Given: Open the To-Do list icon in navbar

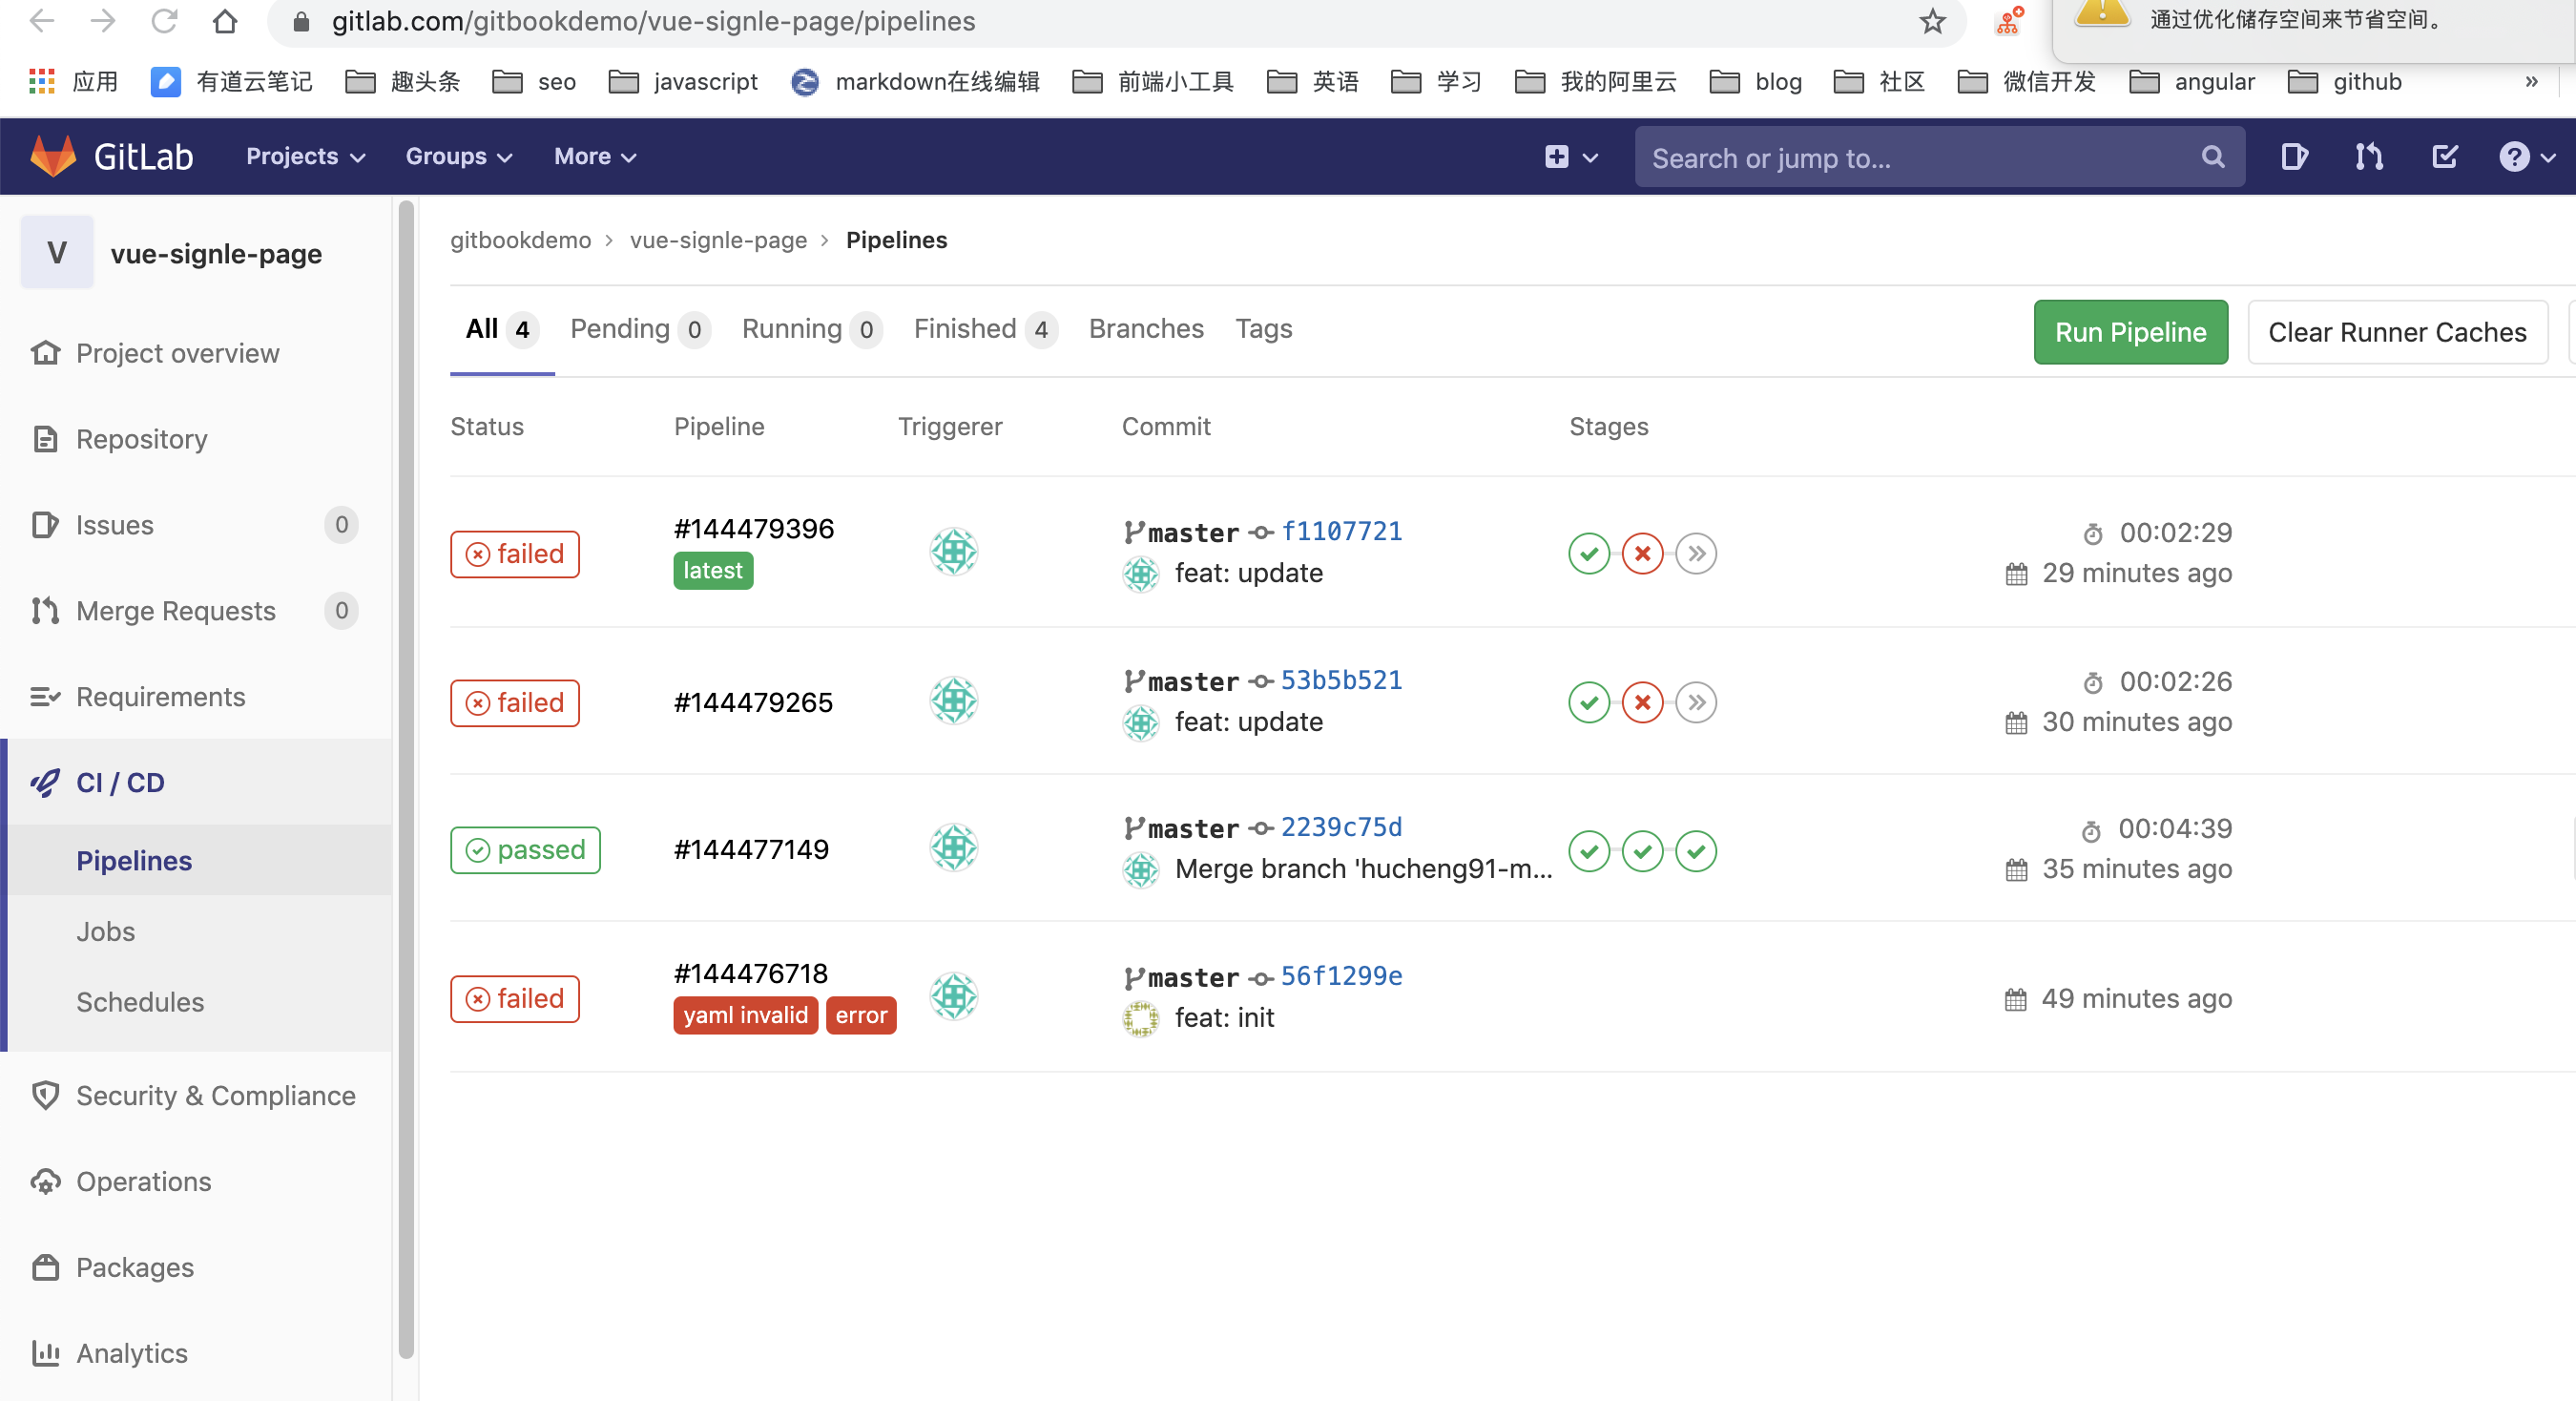Looking at the screenshot, I should pyautogui.click(x=2444, y=156).
